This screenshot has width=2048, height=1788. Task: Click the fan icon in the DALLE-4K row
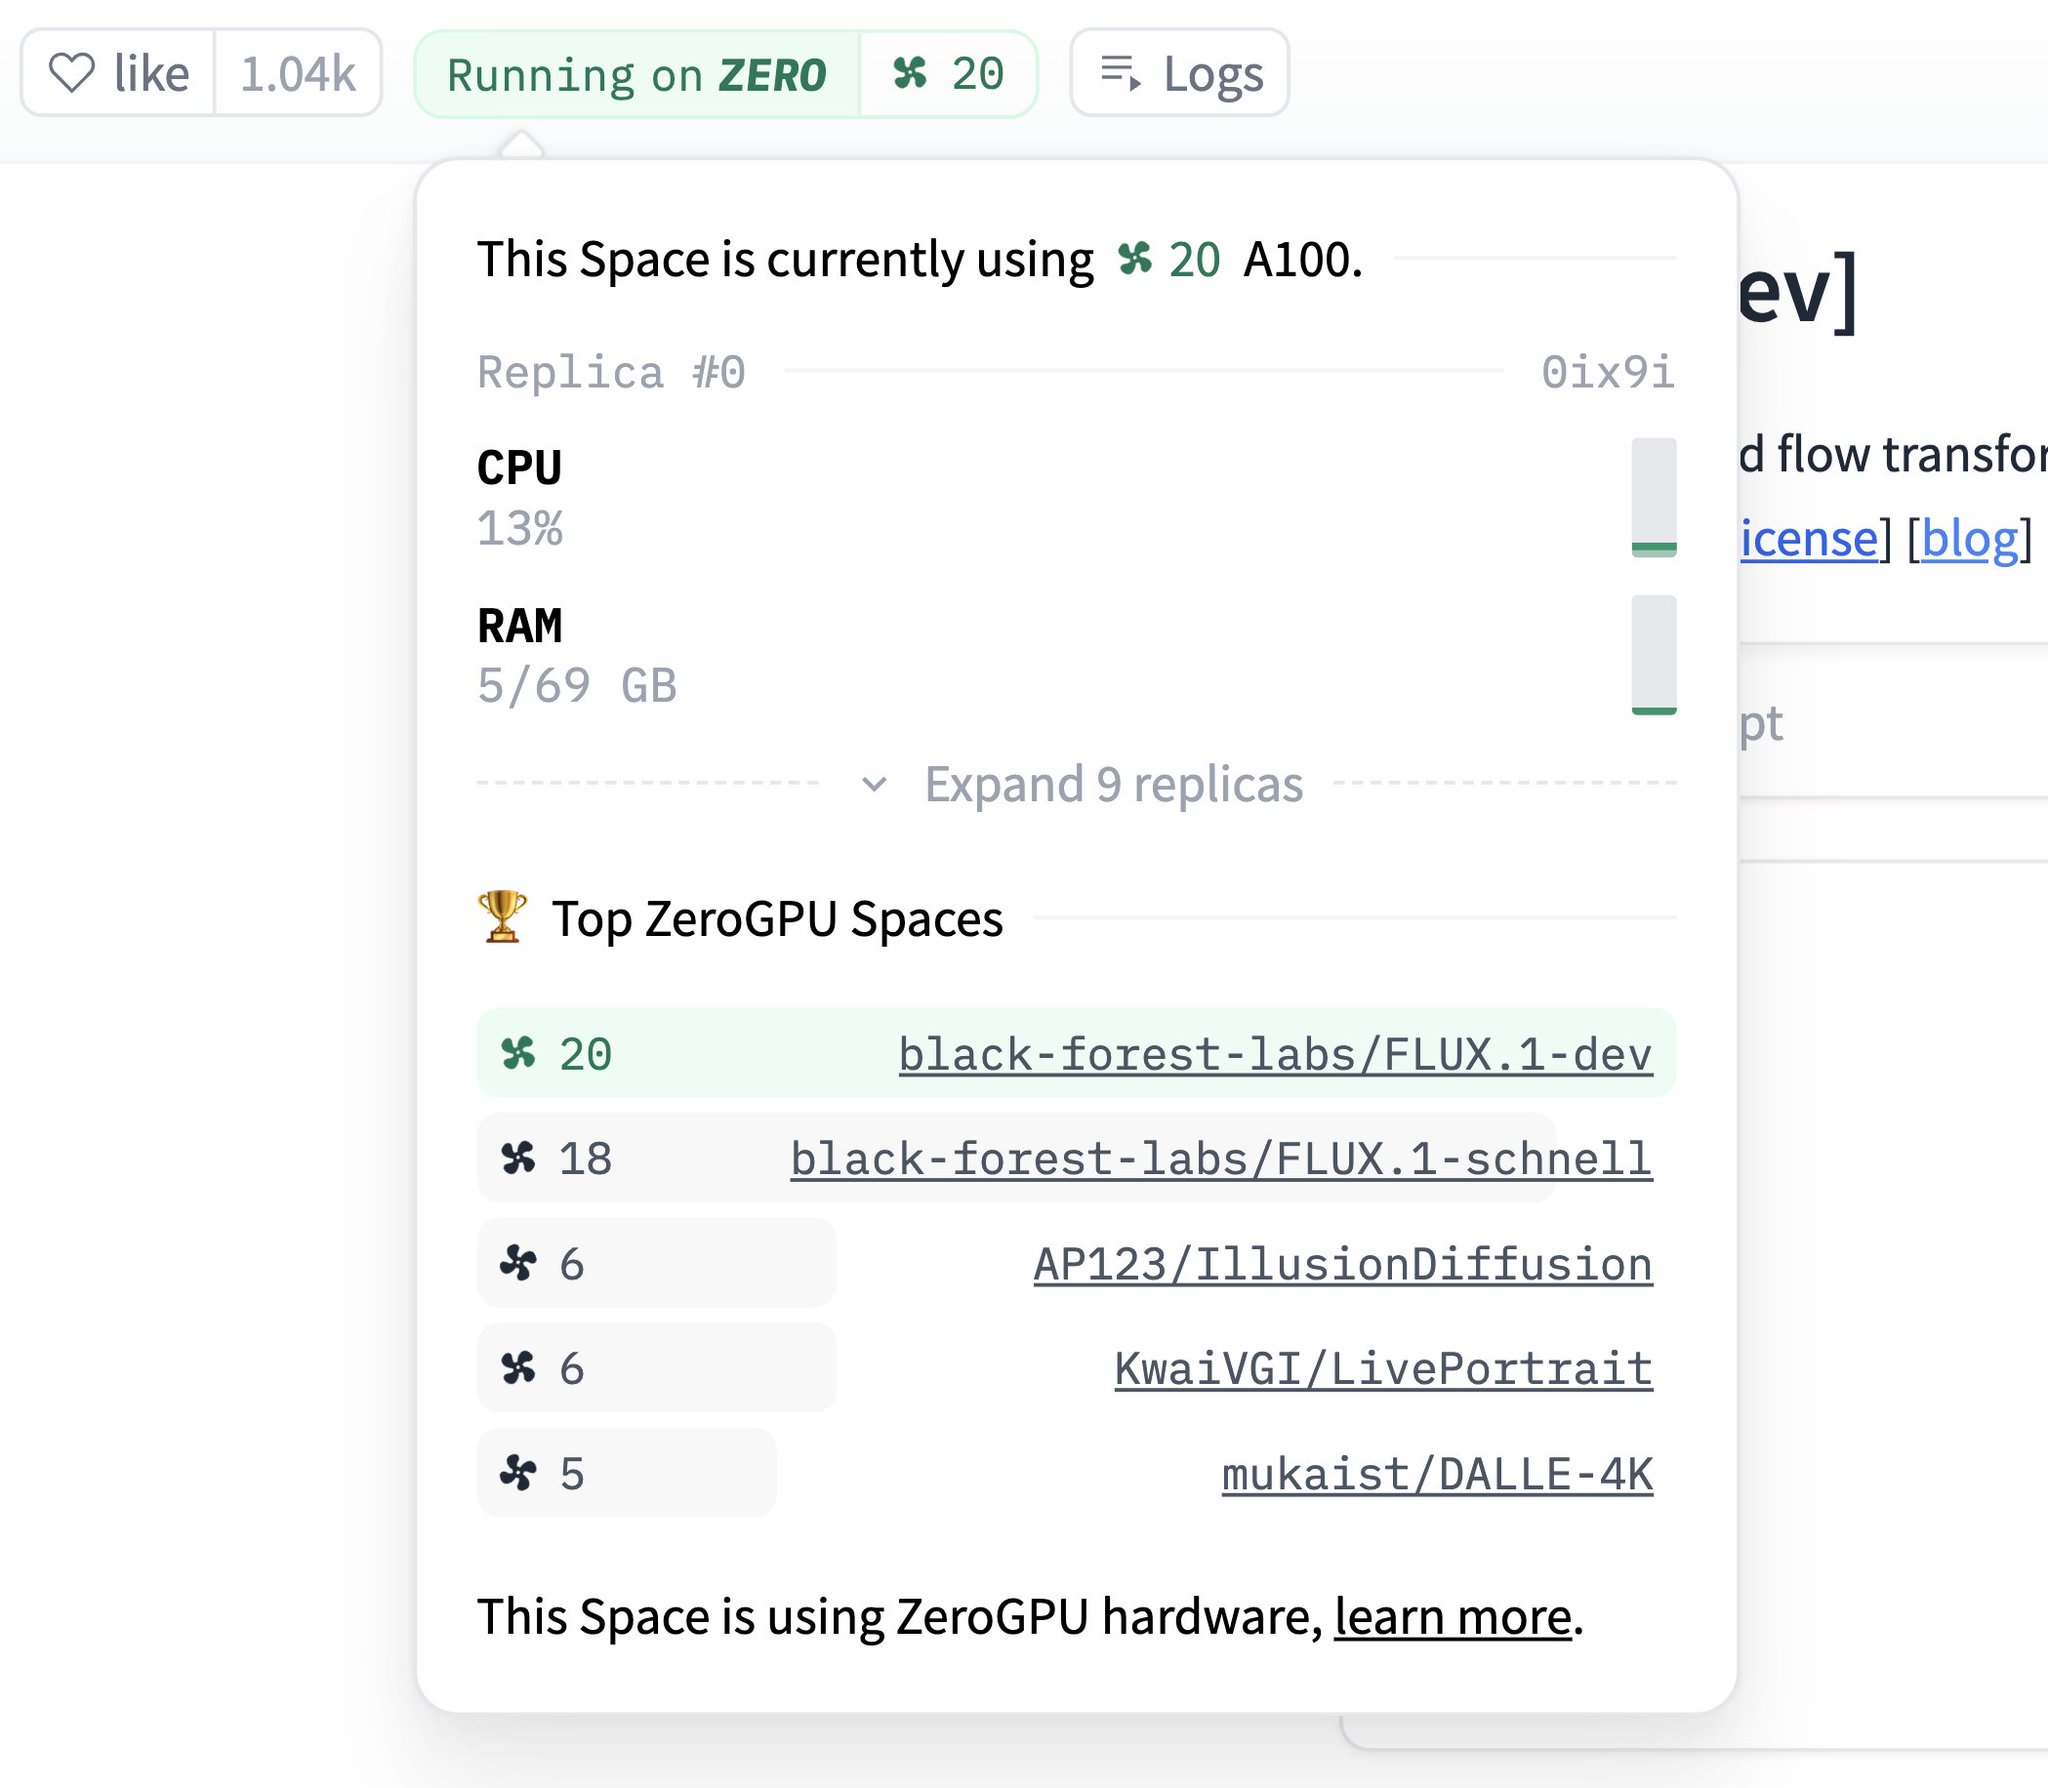[x=518, y=1474]
